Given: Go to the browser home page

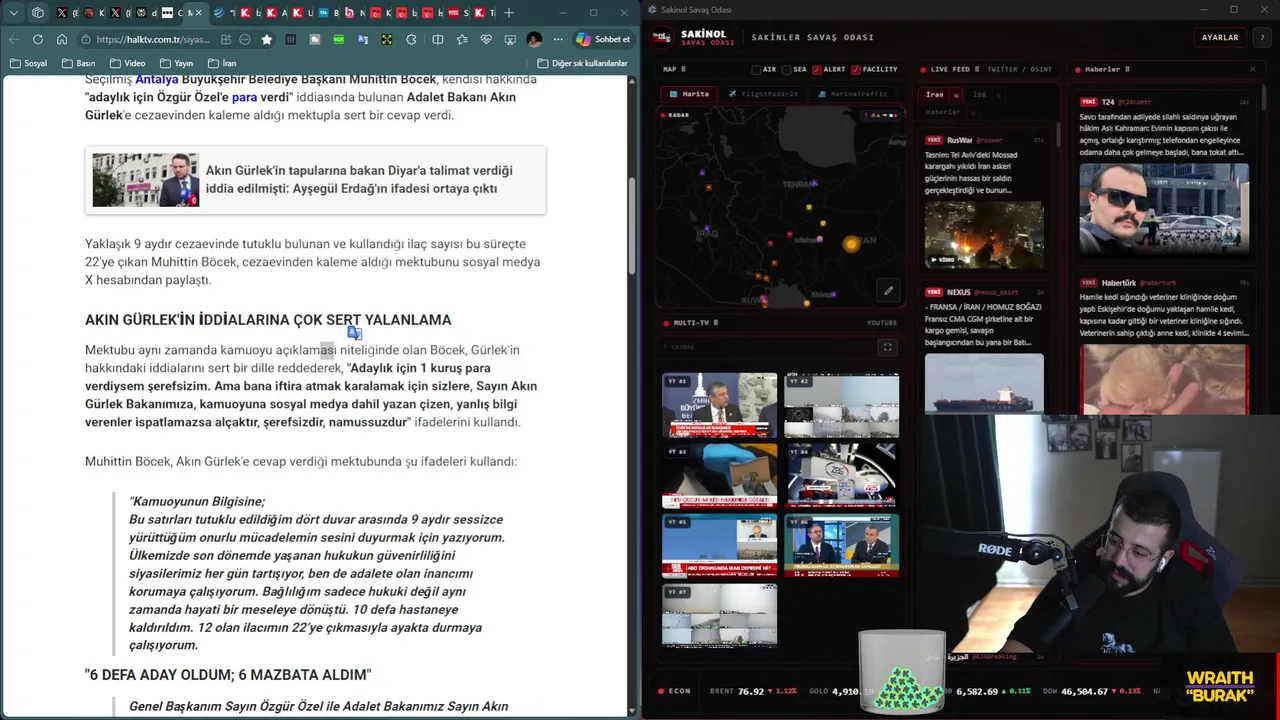Looking at the screenshot, I should pyautogui.click(x=62, y=39).
